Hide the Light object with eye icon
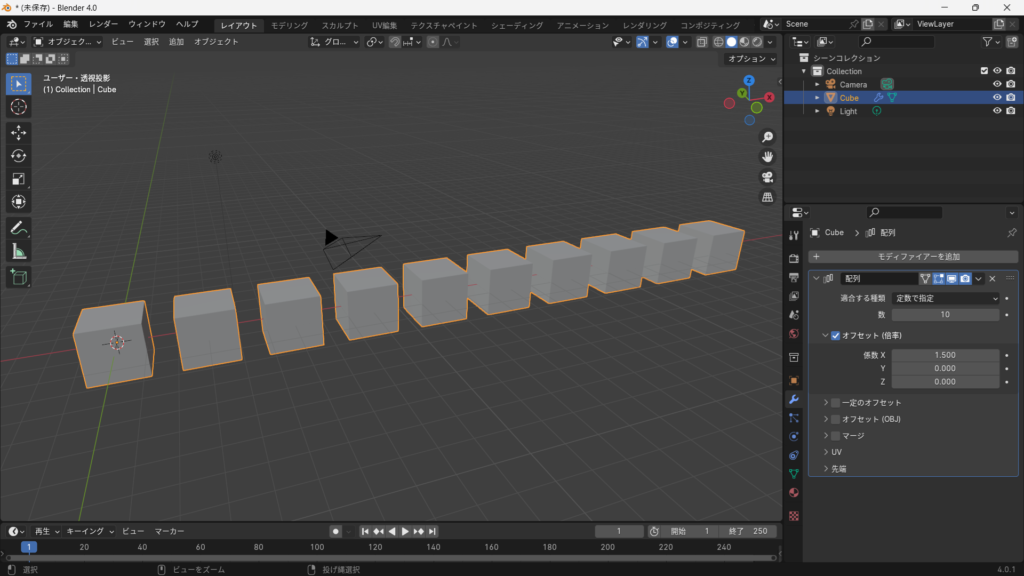 pos(996,111)
